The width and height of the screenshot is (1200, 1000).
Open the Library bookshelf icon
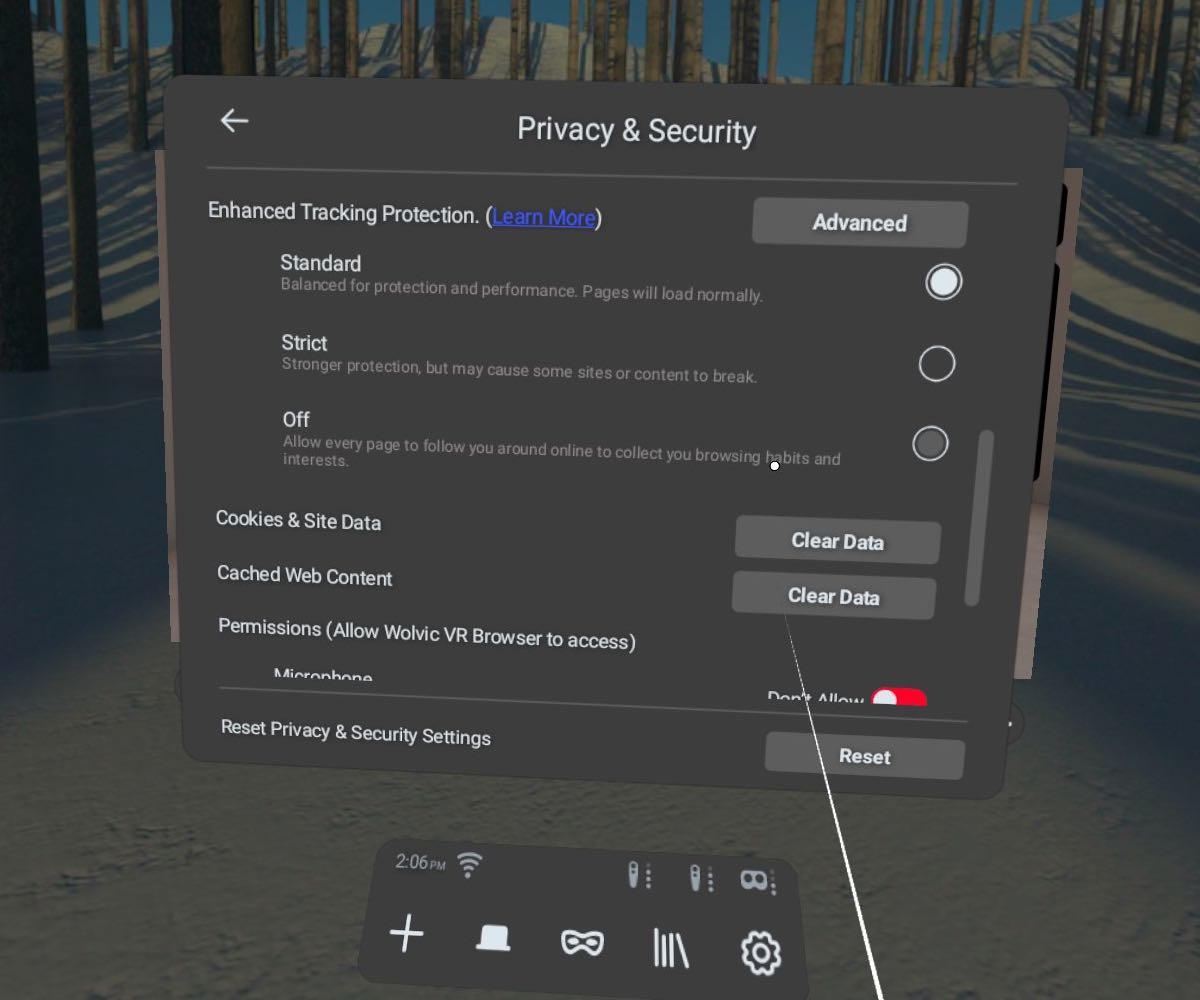(x=670, y=948)
